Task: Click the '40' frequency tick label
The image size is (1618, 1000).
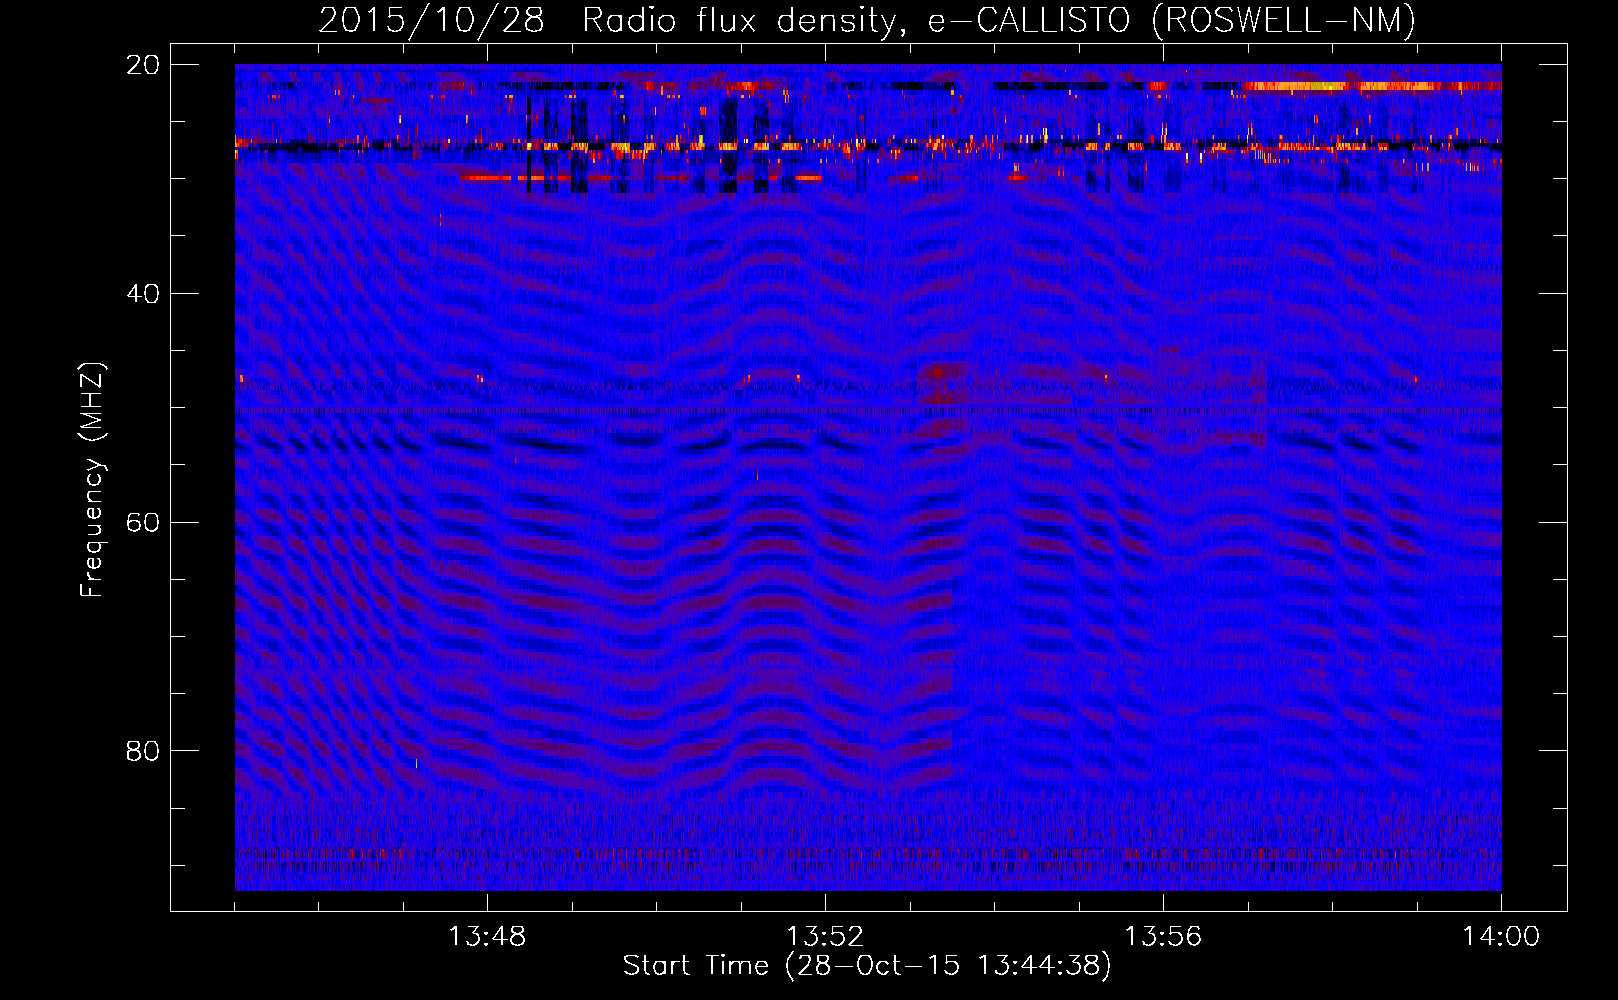Action: [143, 294]
